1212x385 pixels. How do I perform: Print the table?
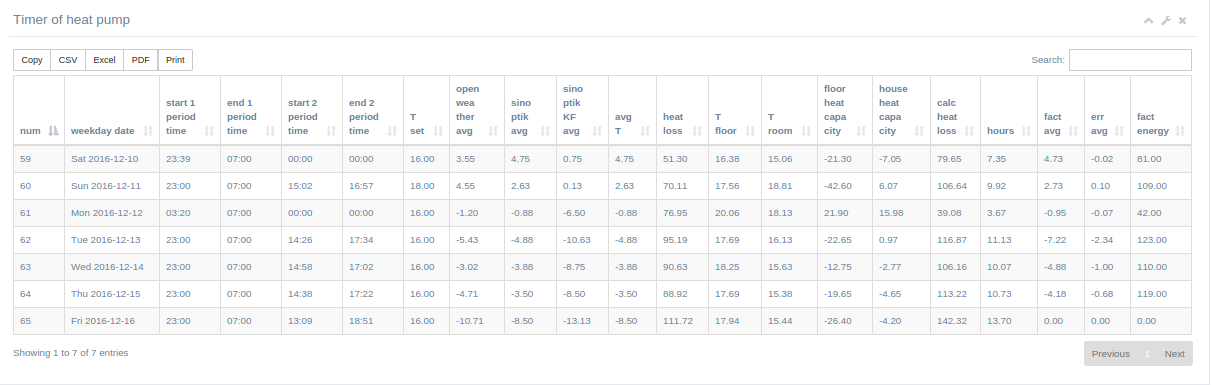click(x=175, y=60)
